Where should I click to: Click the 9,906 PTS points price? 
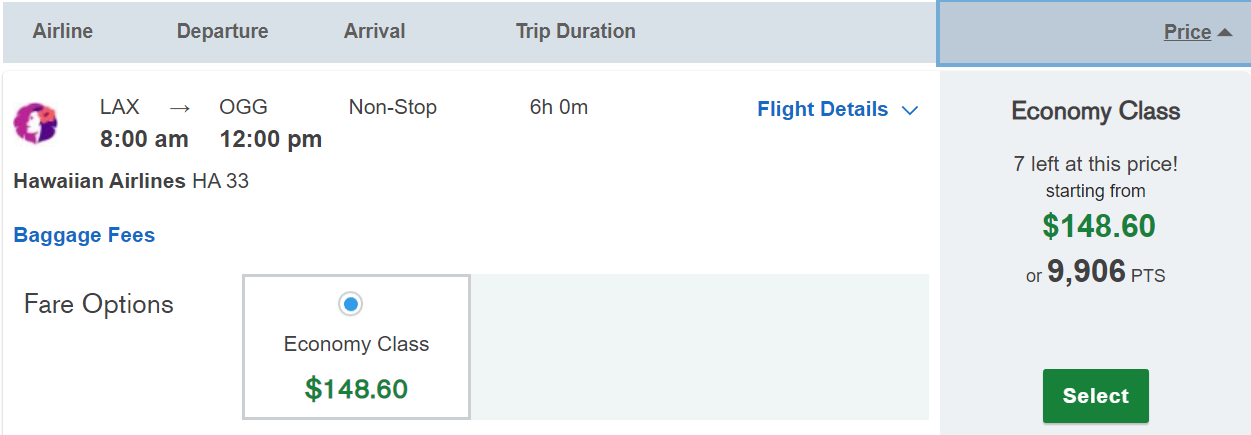click(1105, 272)
